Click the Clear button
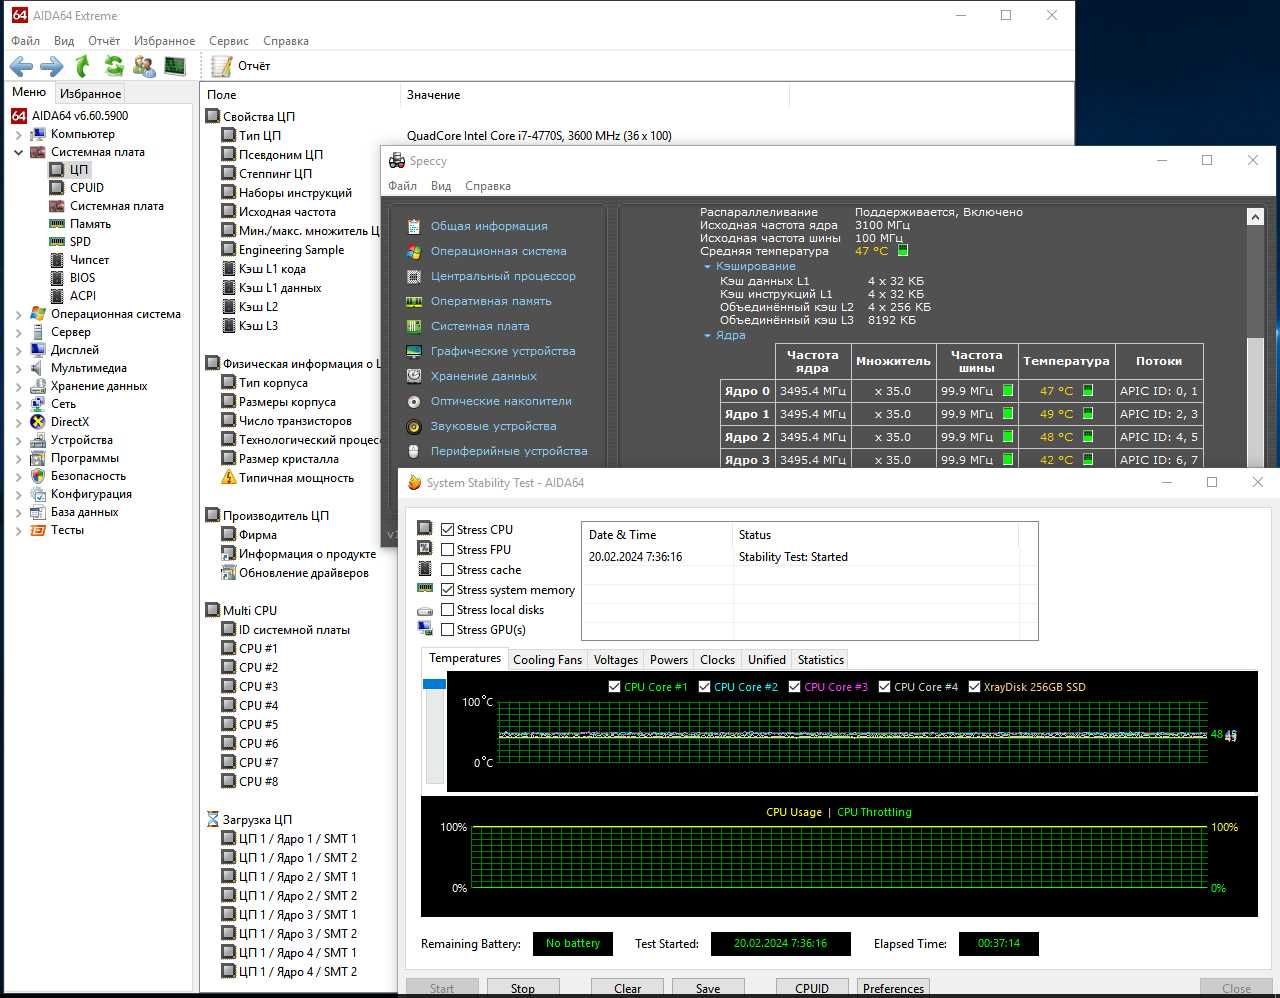Viewport: 1280px width, 998px height. (628, 988)
